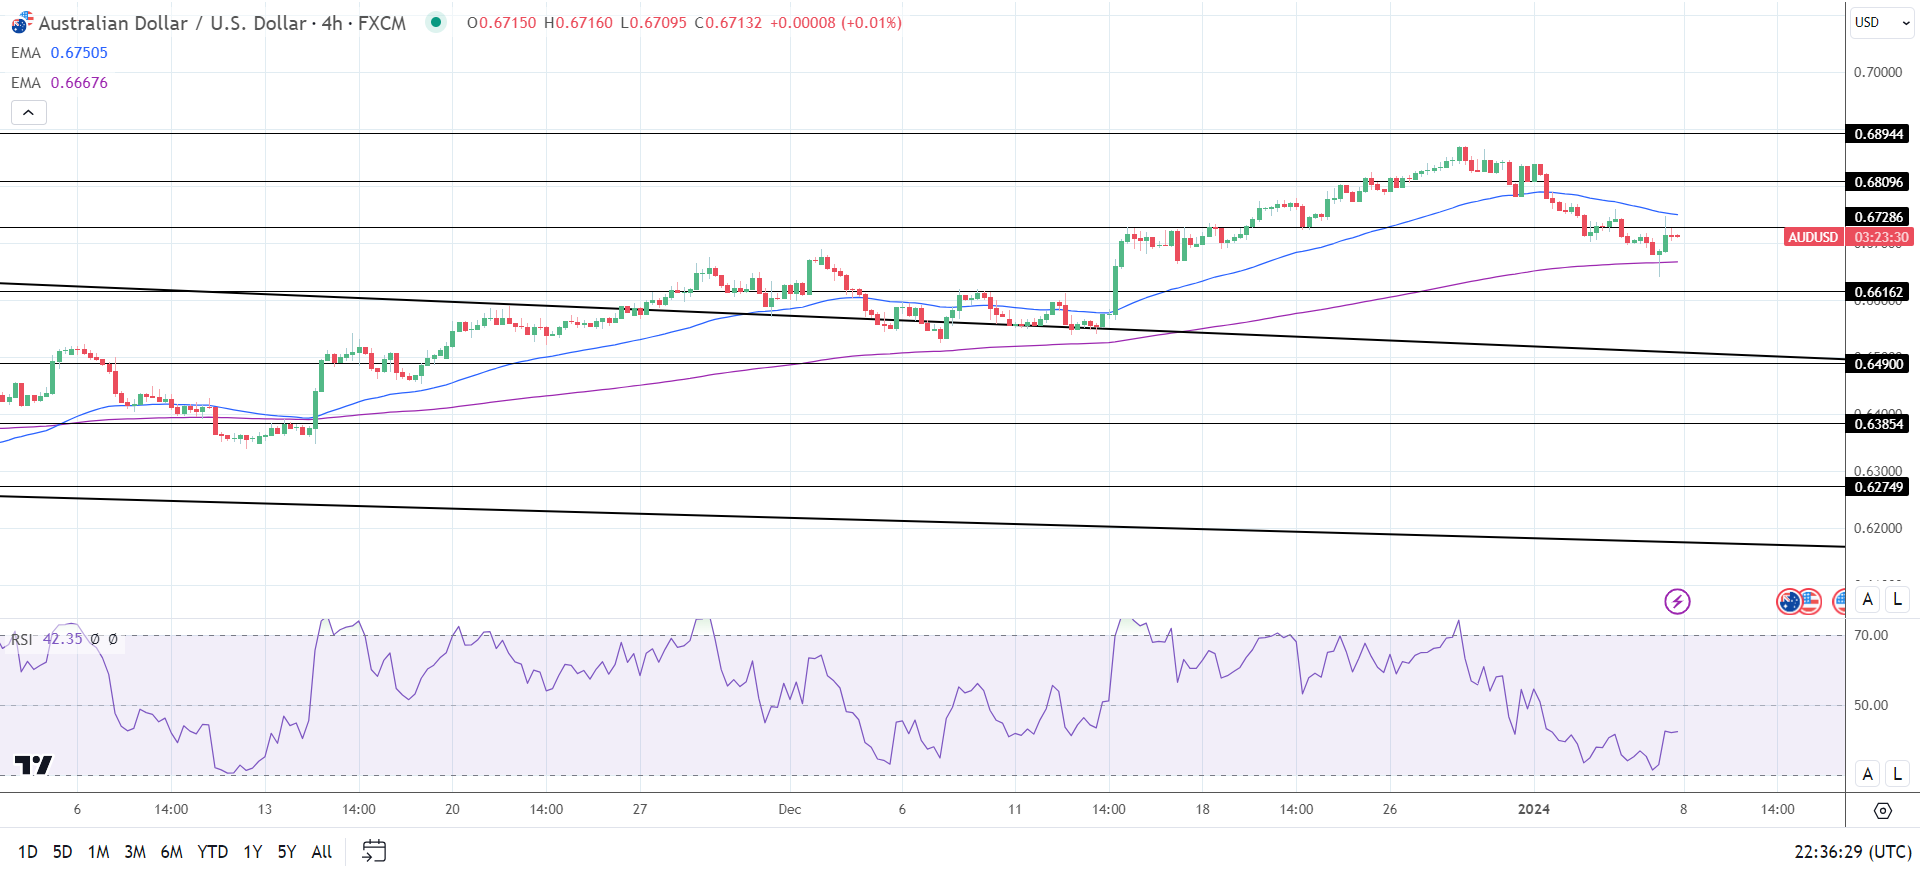1920x874 pixels.
Task: Select the 5Y time range
Action: (287, 852)
